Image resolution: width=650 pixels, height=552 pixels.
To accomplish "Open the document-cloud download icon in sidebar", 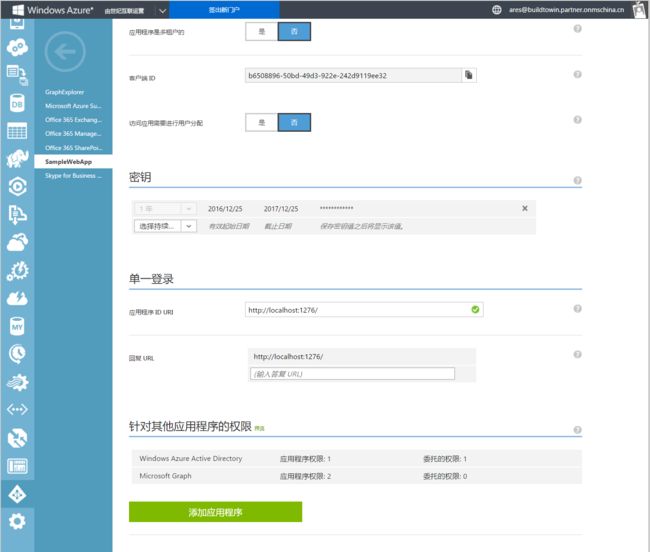I will (x=17, y=214).
